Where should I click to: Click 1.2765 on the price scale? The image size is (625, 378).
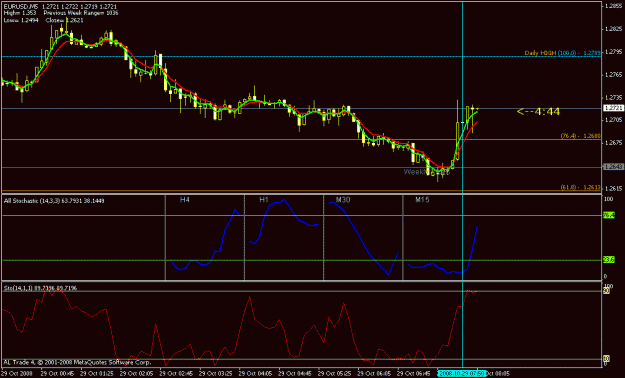pos(615,75)
